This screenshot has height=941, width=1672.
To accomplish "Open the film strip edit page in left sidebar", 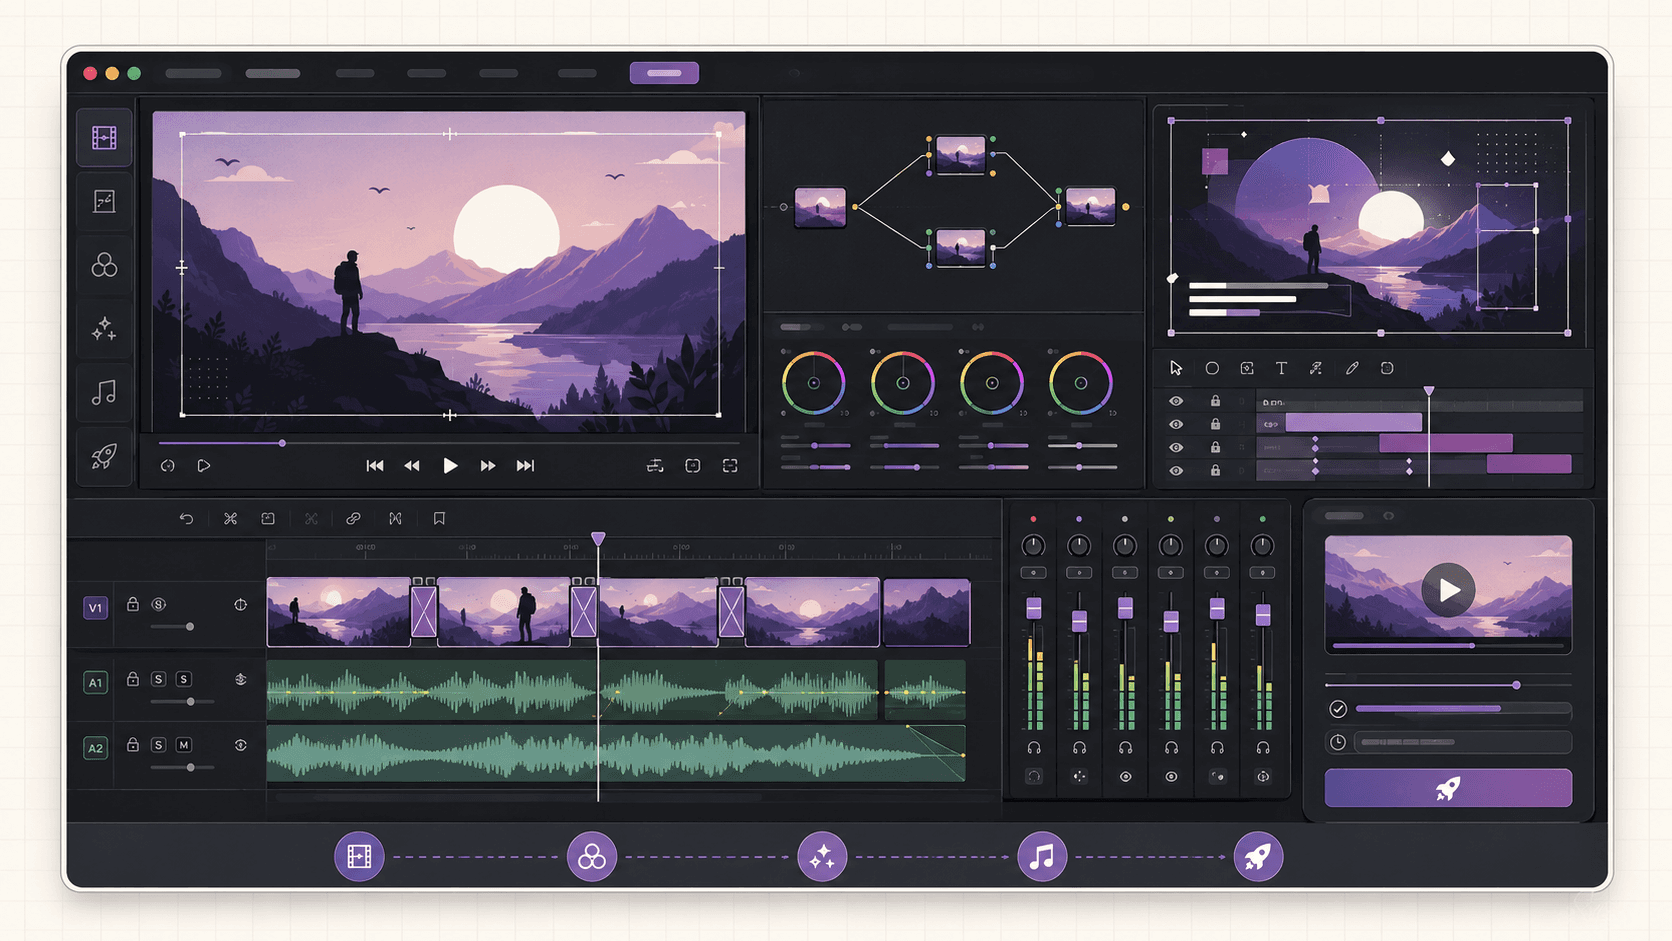I will coord(104,137).
